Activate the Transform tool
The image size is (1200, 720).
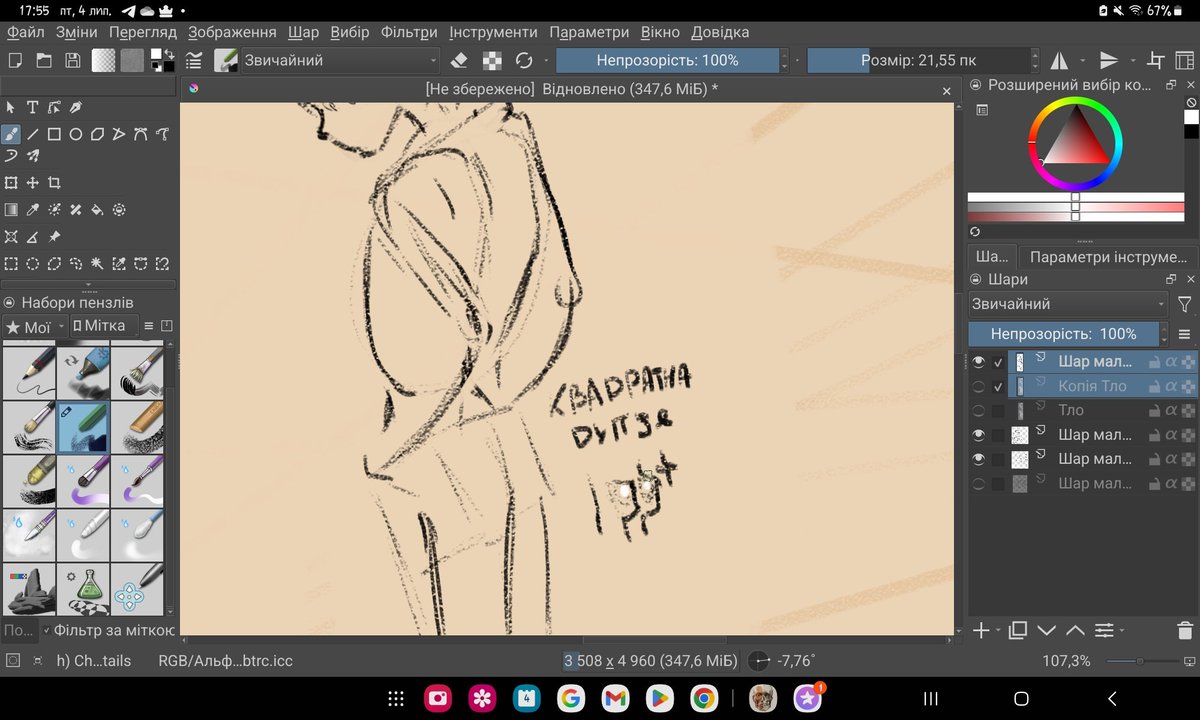(11, 183)
